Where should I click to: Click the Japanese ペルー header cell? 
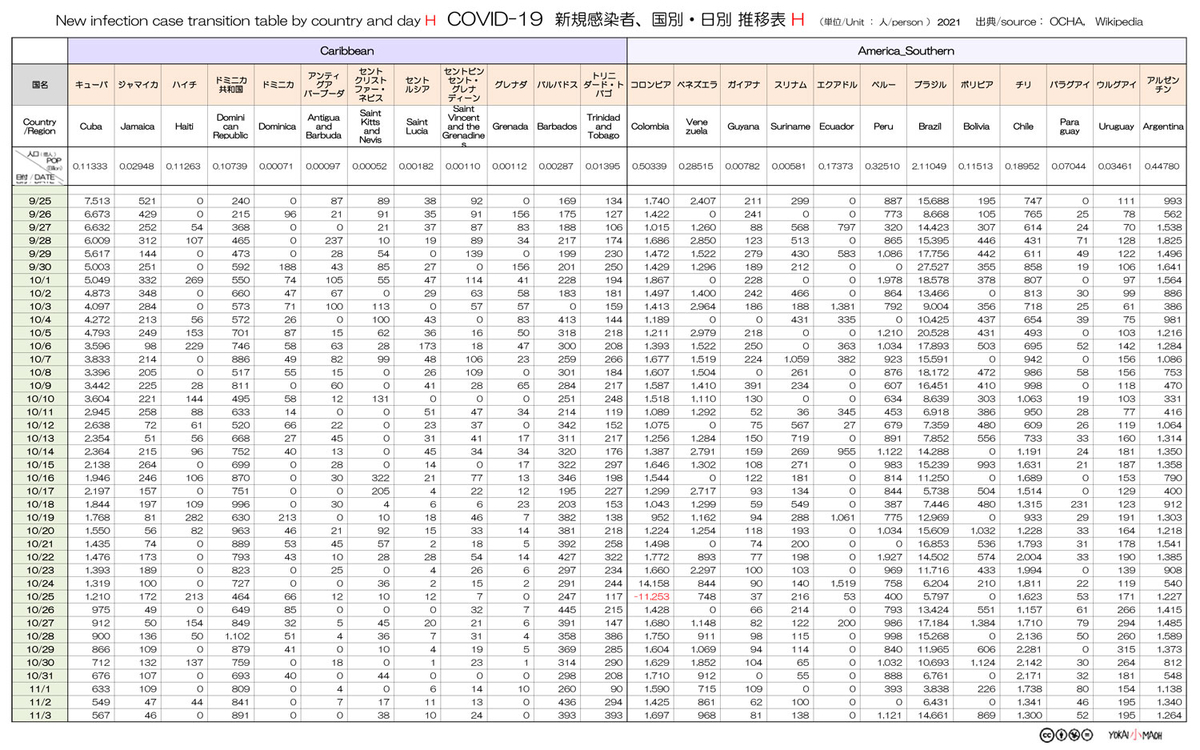[882, 85]
